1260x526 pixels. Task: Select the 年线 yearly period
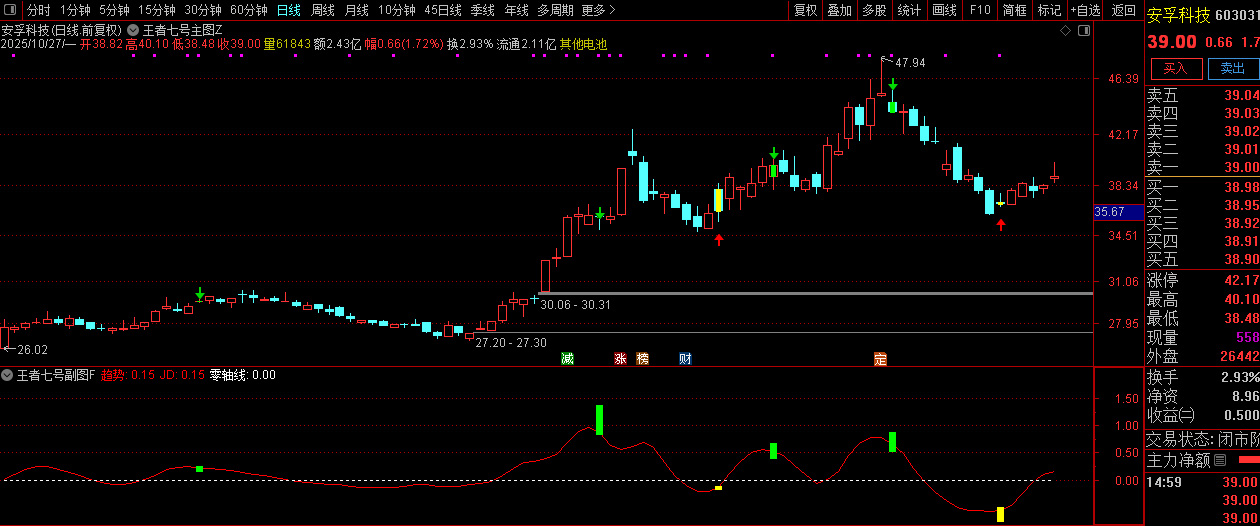(x=516, y=10)
